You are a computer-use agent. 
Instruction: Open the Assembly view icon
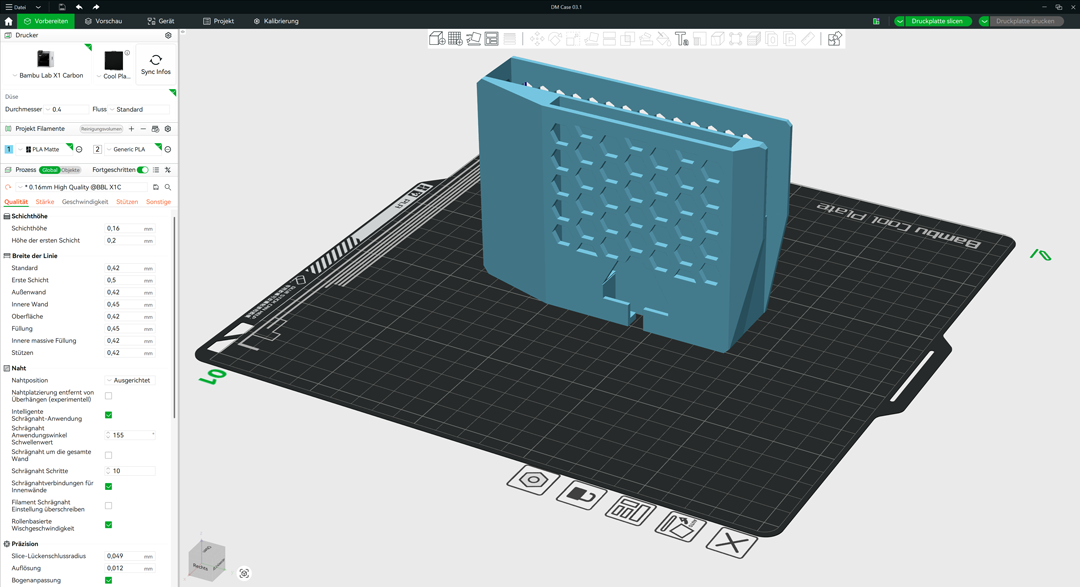(835, 39)
